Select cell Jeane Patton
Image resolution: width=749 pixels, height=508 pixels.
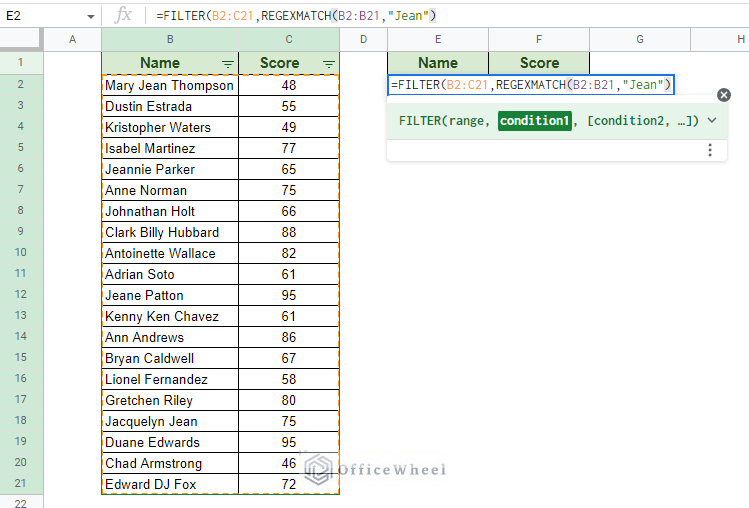pos(170,295)
